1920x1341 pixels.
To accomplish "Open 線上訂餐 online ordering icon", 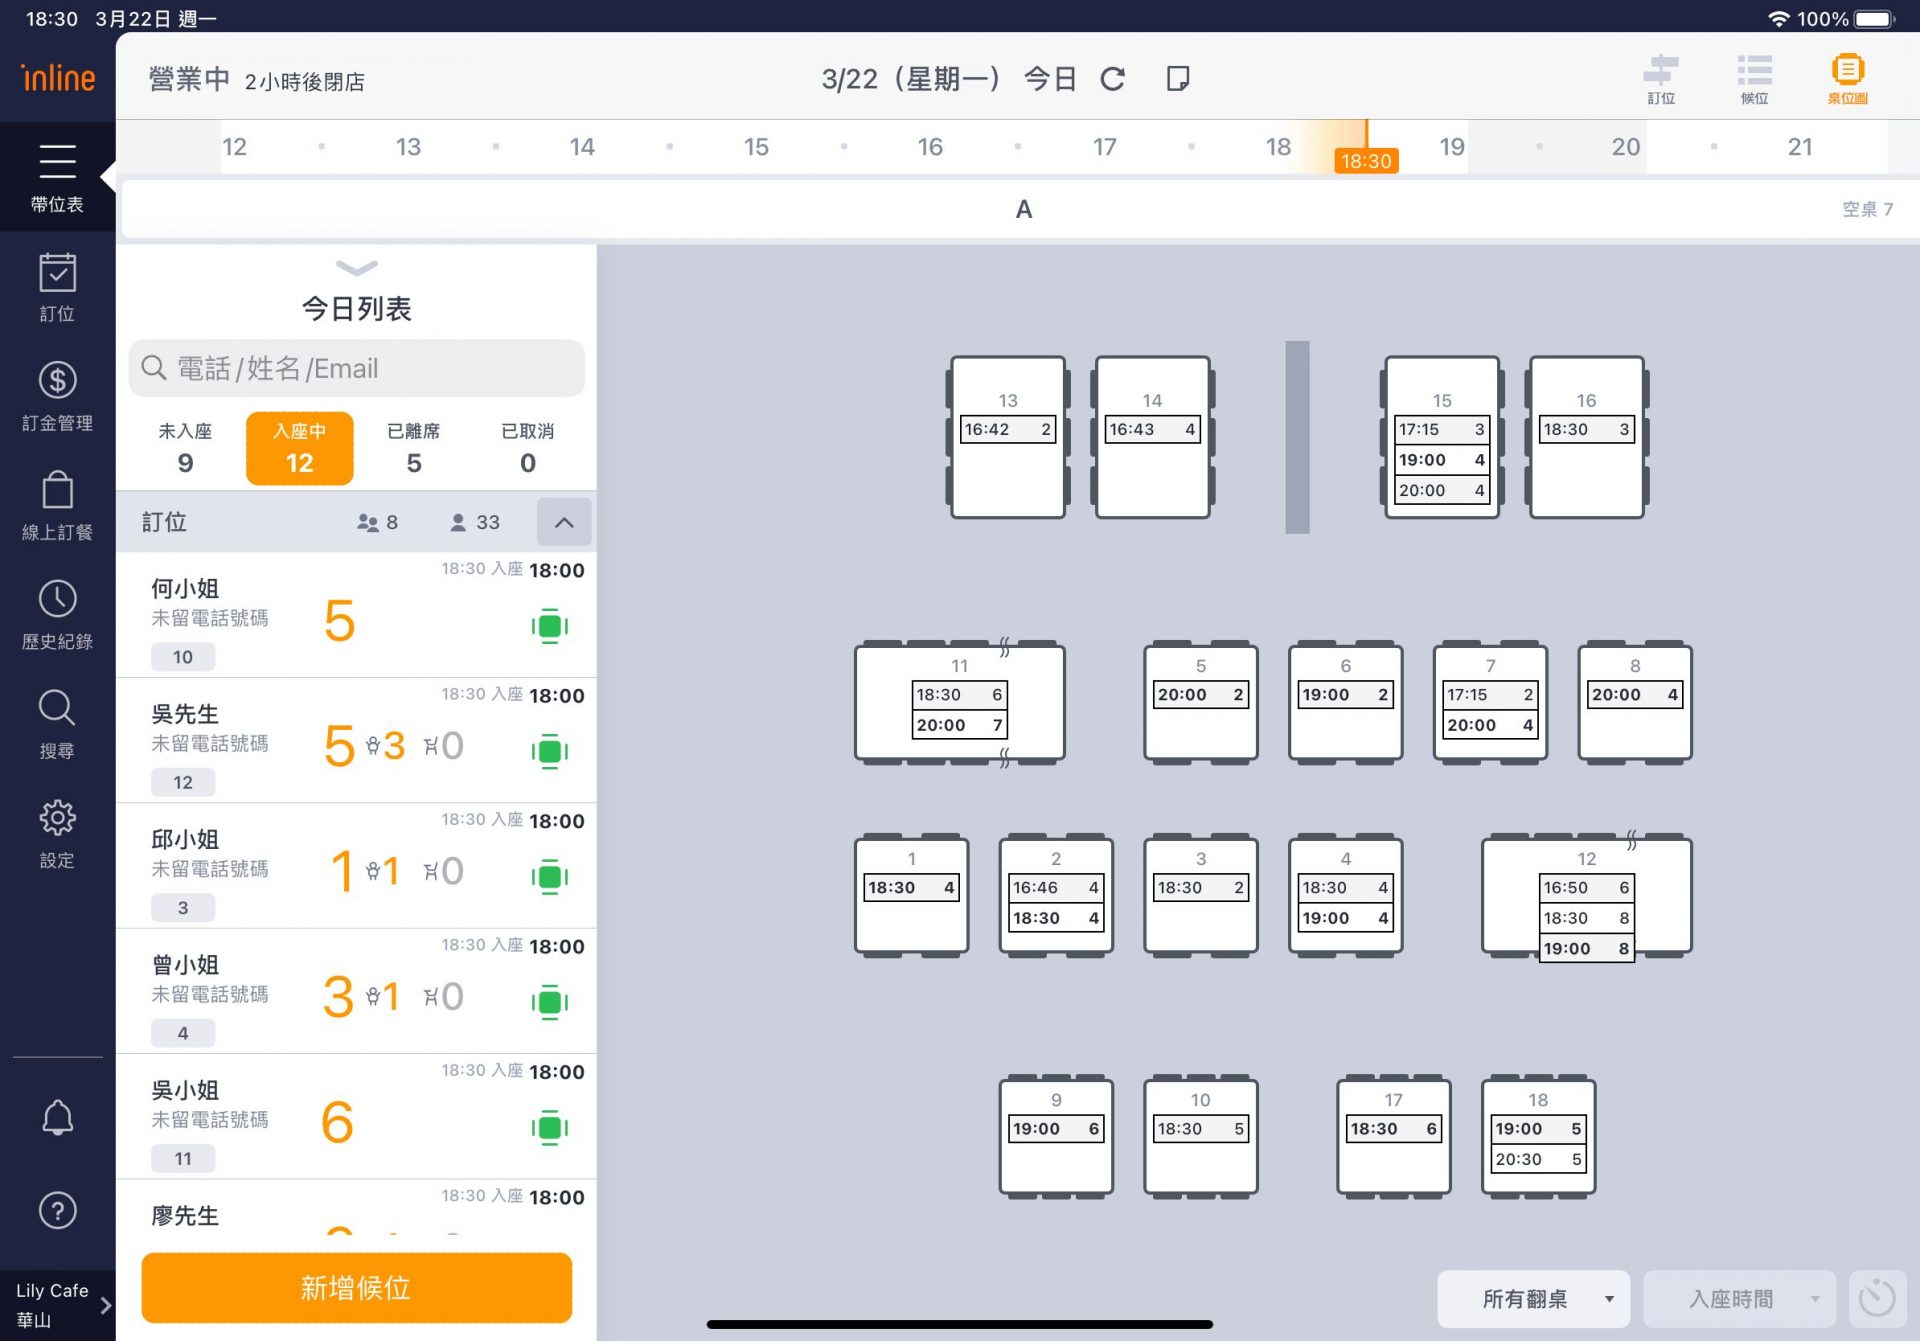I will point(57,505).
